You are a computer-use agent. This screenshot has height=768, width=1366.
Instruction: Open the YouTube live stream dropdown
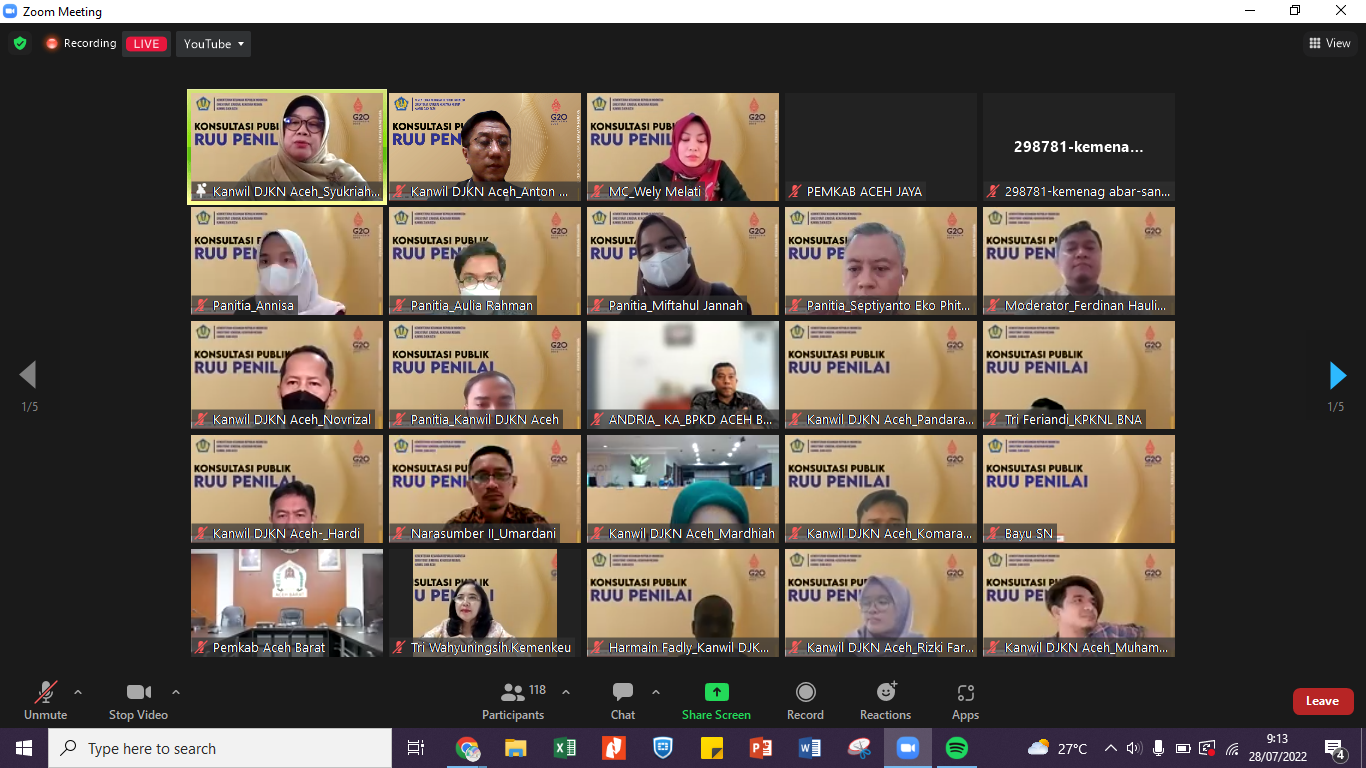tap(214, 44)
